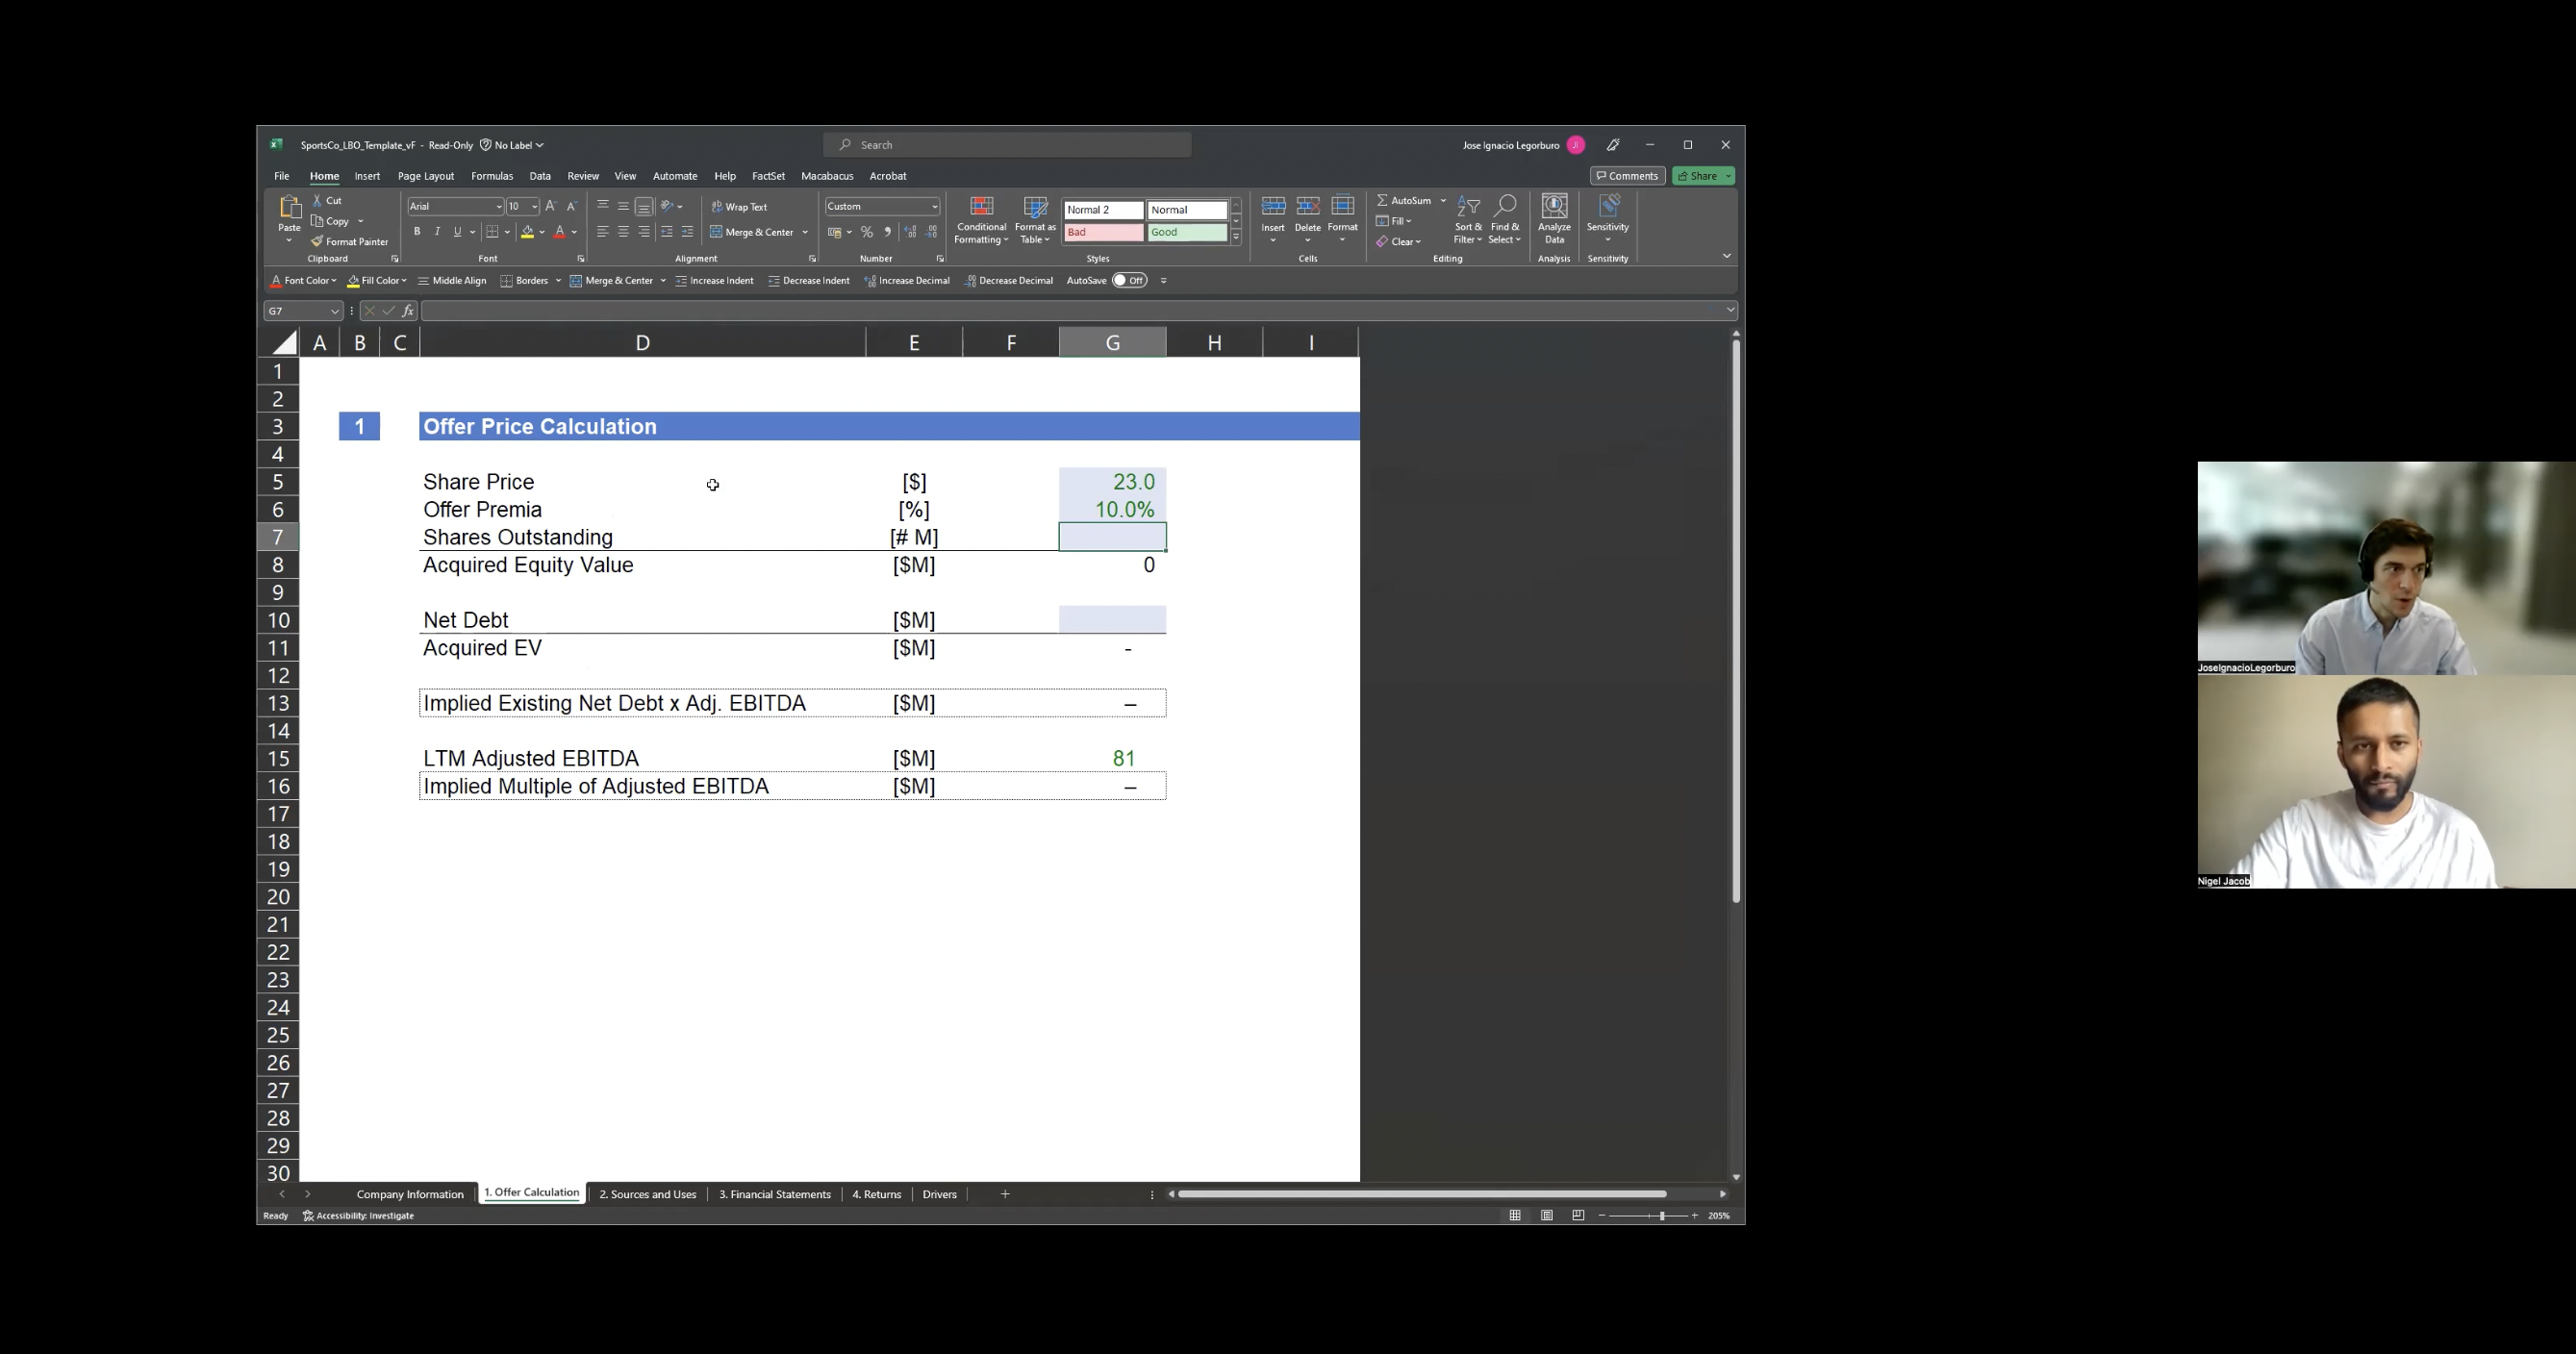Image resolution: width=2576 pixels, height=1354 pixels.
Task: Click the green Share button
Action: pyautogui.click(x=1698, y=176)
